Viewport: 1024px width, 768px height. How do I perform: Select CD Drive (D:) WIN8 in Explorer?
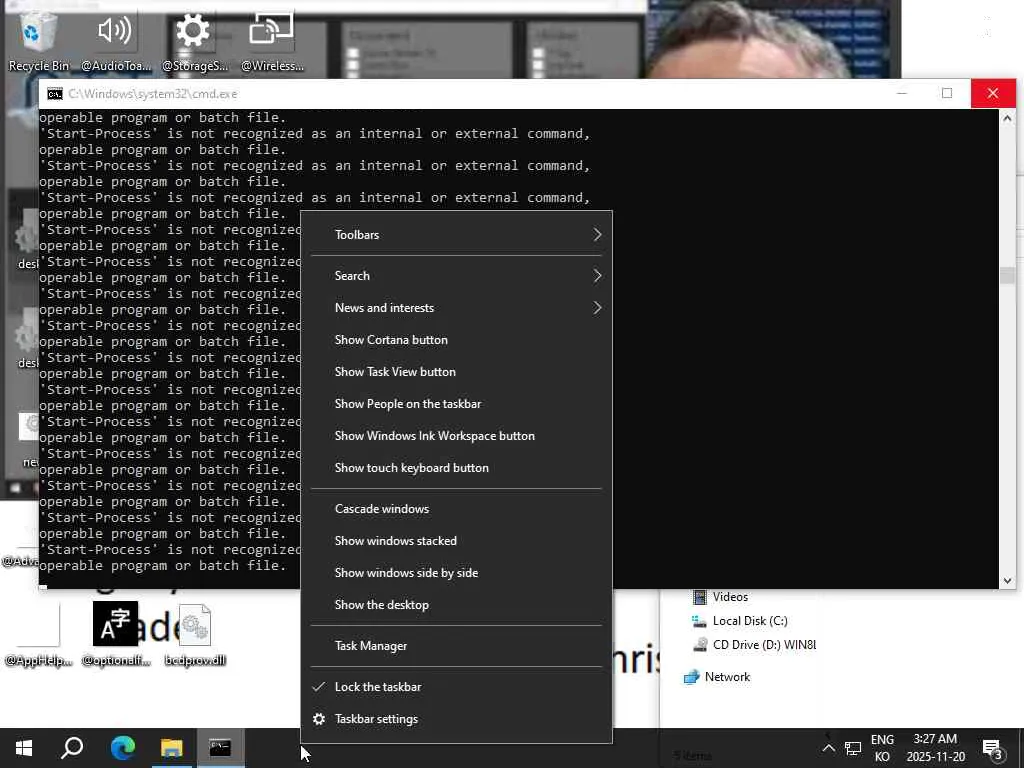(x=754, y=645)
